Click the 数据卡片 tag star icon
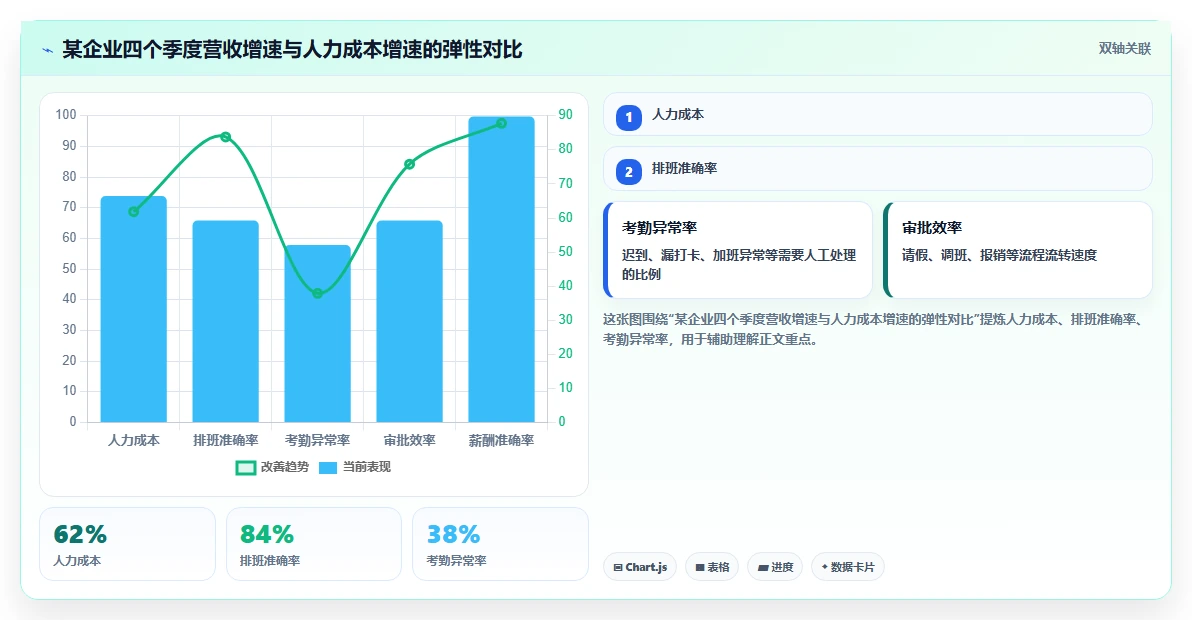Screen dimensions: 1192x620 (825, 567)
